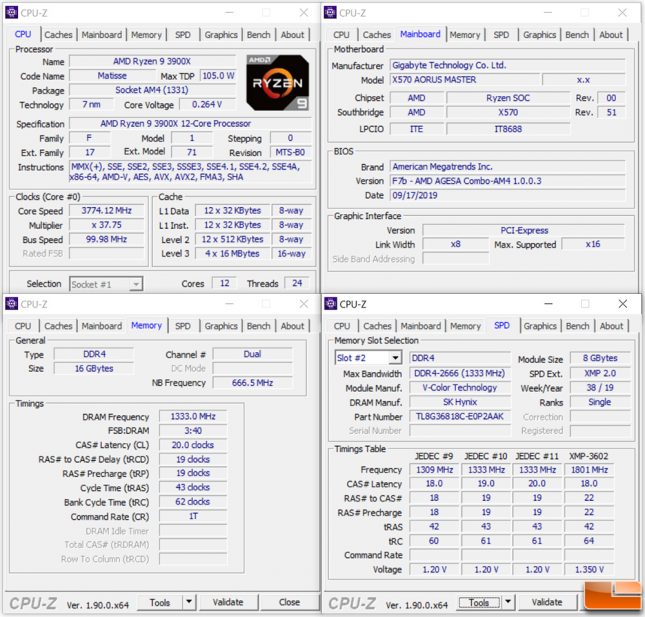The width and height of the screenshot is (645, 617).
Task: Click the AMD Ryzen 9 logo in the CPU window
Action: 278,83
